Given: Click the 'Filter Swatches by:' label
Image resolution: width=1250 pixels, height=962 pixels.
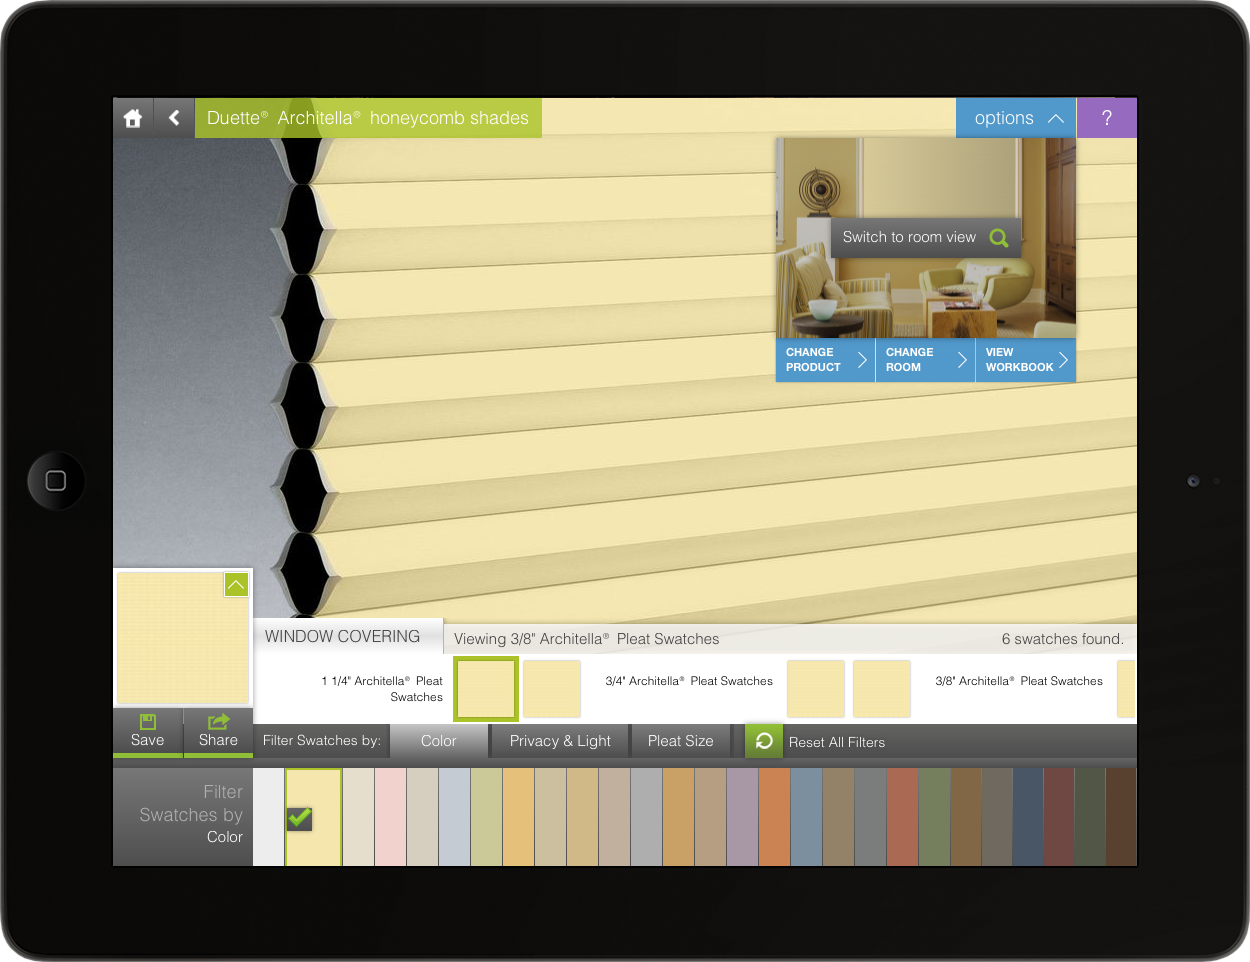Looking at the screenshot, I should tap(322, 741).
